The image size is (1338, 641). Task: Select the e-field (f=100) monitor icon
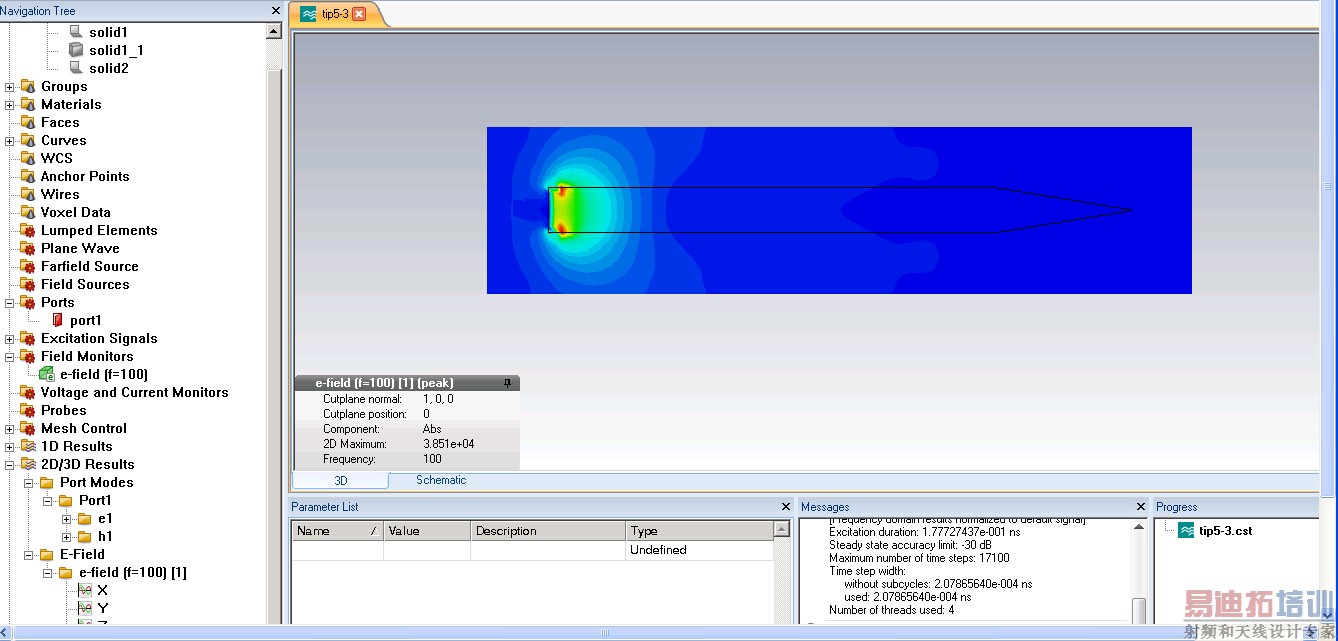[47, 374]
